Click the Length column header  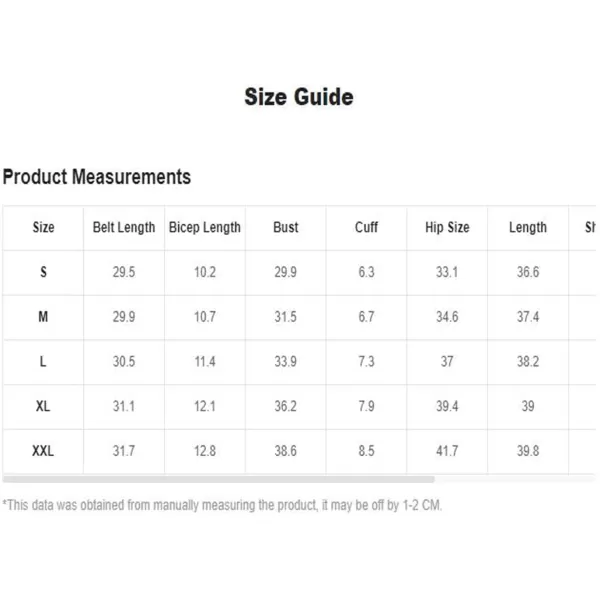pos(528,227)
